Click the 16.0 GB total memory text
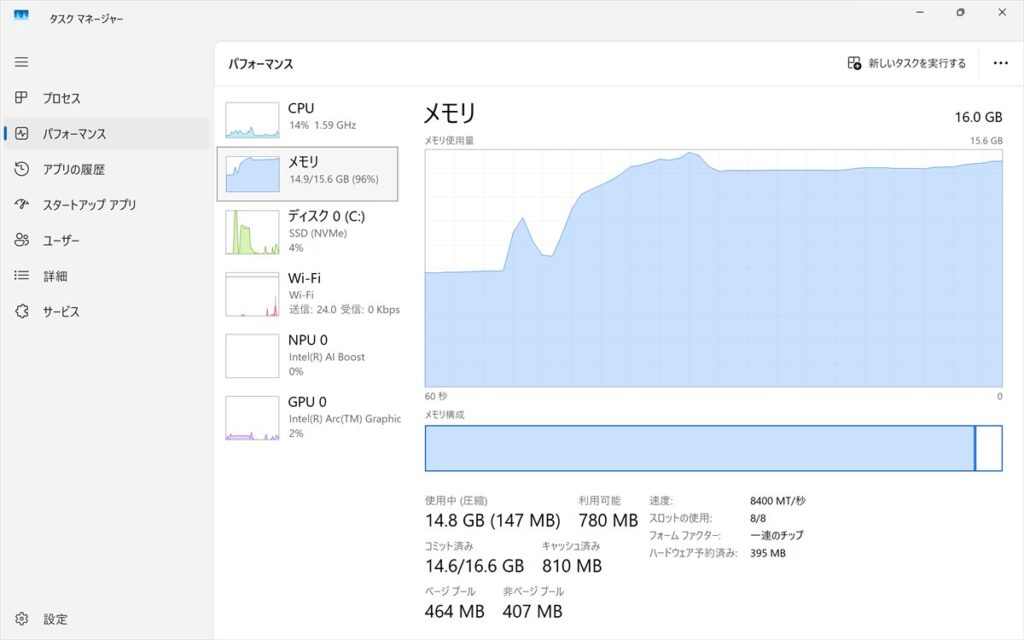1024x640 pixels. (x=978, y=117)
